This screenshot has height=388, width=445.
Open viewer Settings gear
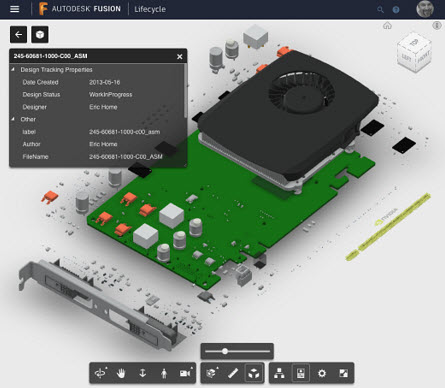[322, 373]
